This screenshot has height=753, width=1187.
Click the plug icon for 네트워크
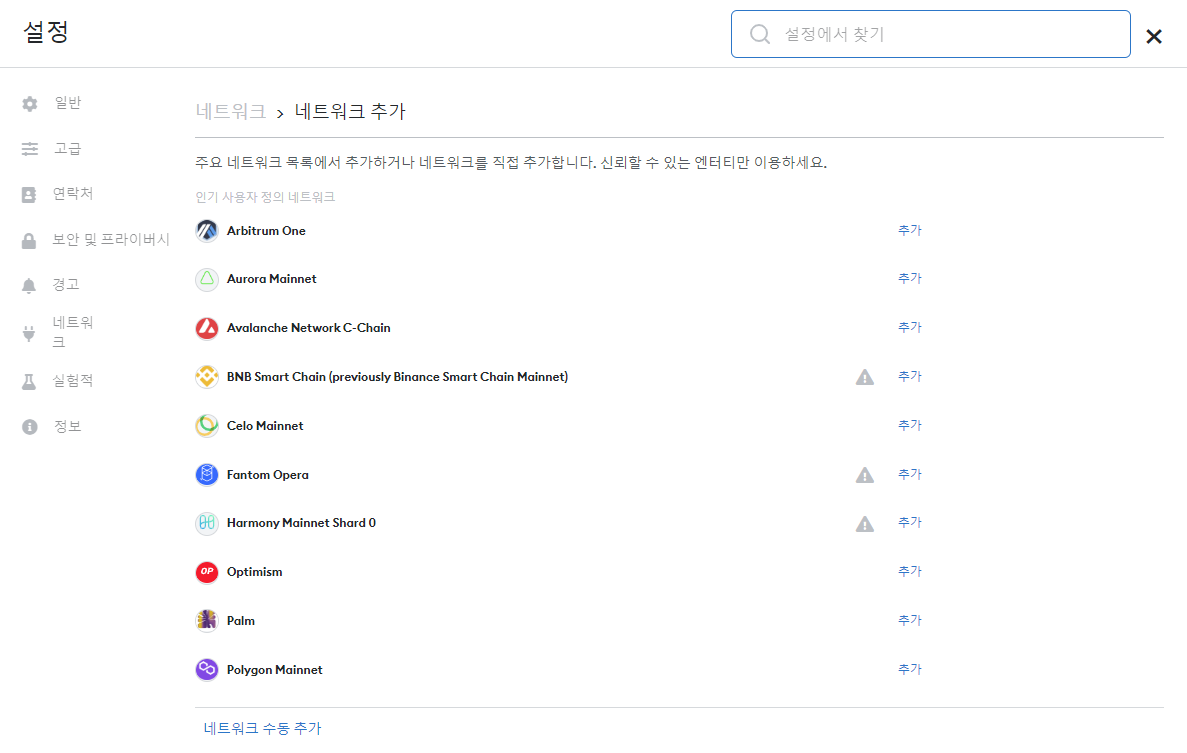29,333
